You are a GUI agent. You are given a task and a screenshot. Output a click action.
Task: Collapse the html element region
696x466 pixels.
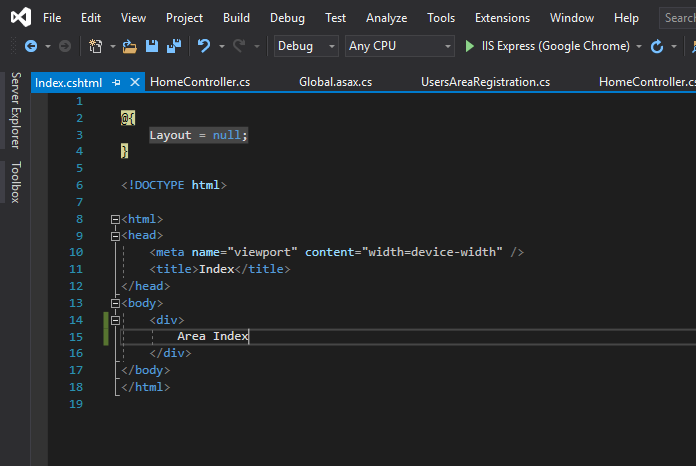point(115,219)
